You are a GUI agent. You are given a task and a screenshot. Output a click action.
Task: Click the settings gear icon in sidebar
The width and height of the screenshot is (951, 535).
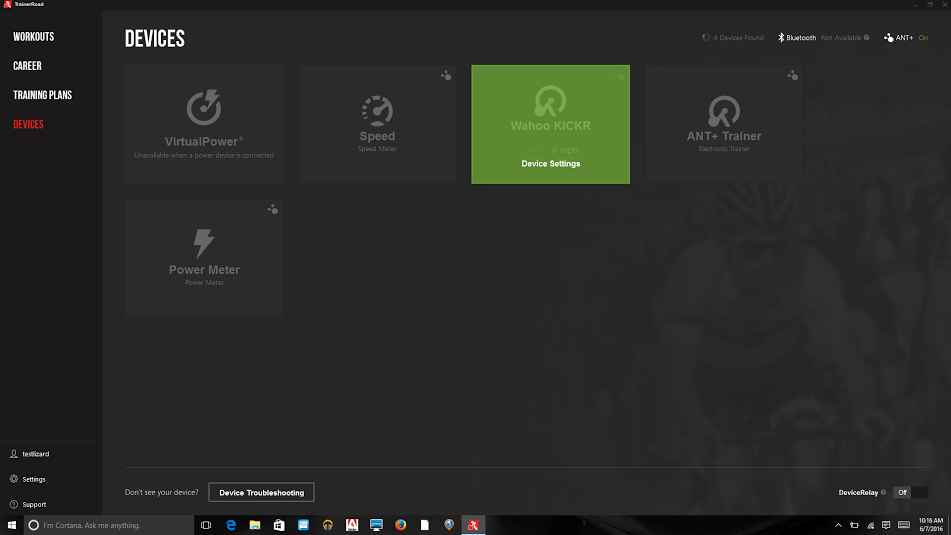pos(14,479)
